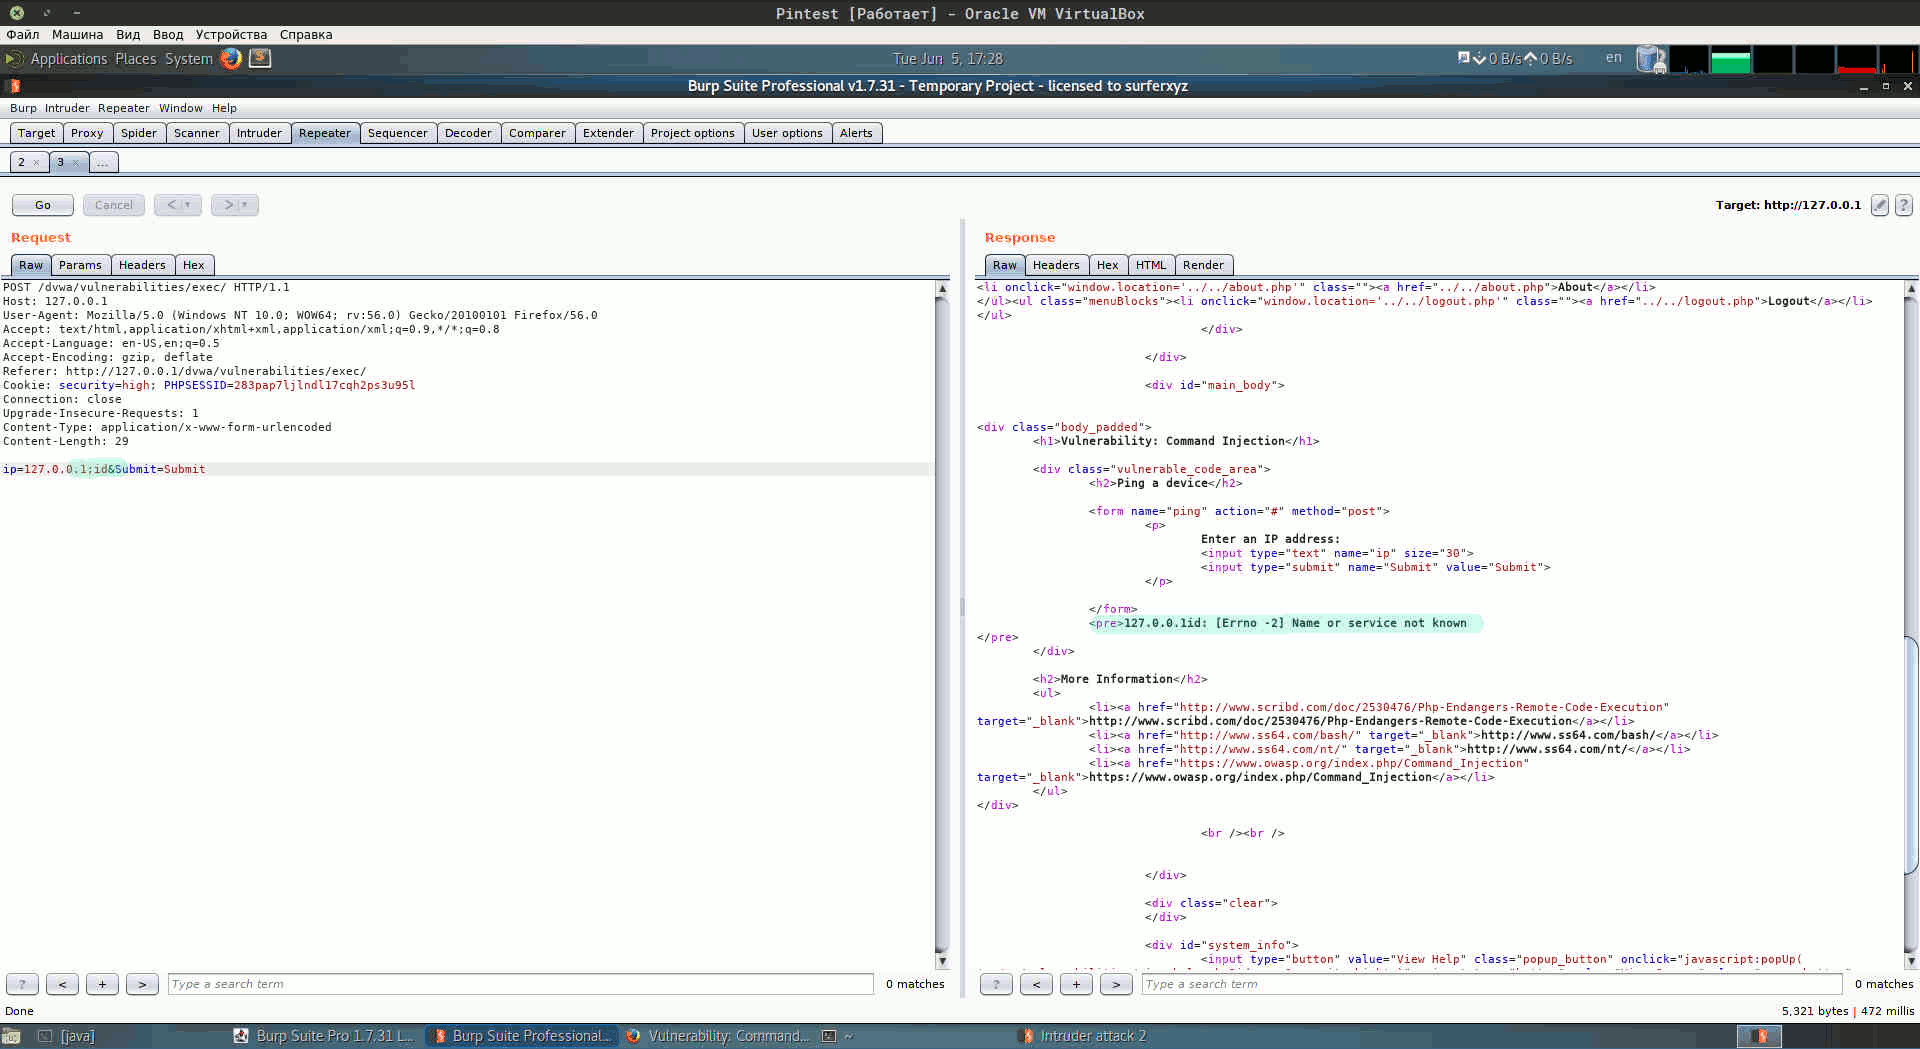
Task: Click the response search help button
Action: pyautogui.click(x=996, y=984)
